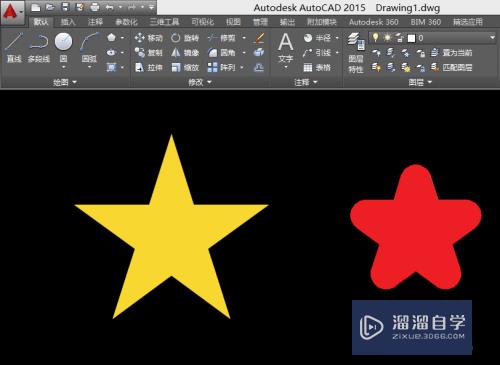This screenshot has width=500, height=365.
Task: Open the Radius (半径) dimension dropdown arrow
Action: tap(337, 38)
